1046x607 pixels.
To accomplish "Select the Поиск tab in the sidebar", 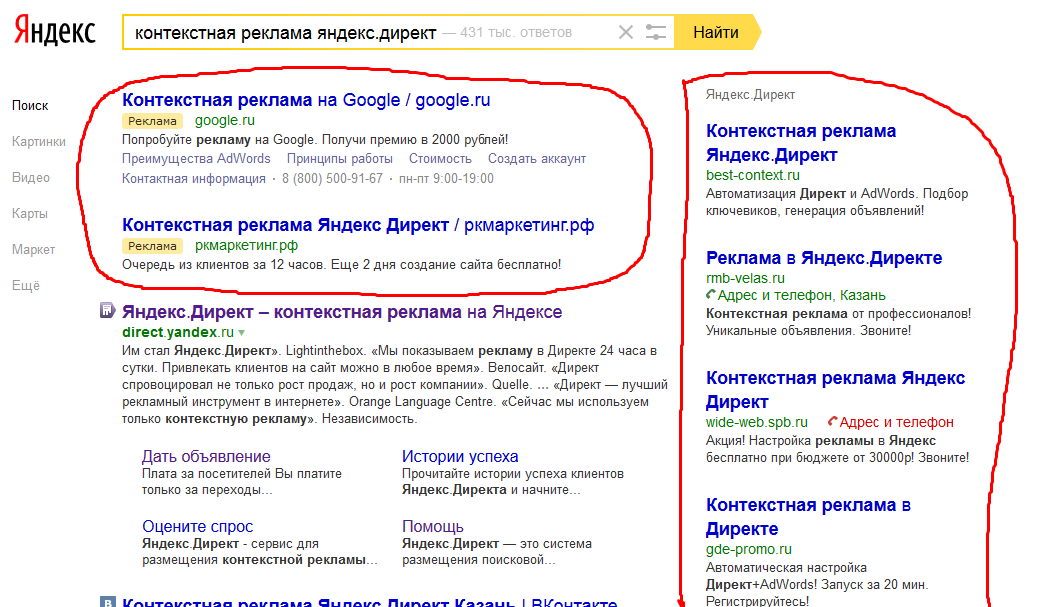I will pyautogui.click(x=30, y=105).
